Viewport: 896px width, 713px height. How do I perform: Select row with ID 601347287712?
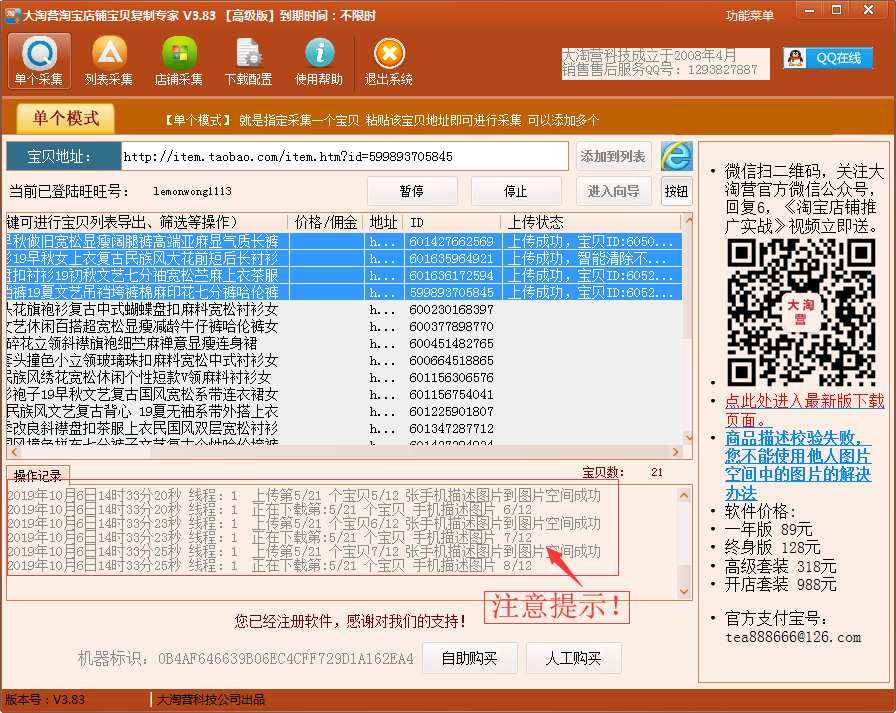[344, 428]
